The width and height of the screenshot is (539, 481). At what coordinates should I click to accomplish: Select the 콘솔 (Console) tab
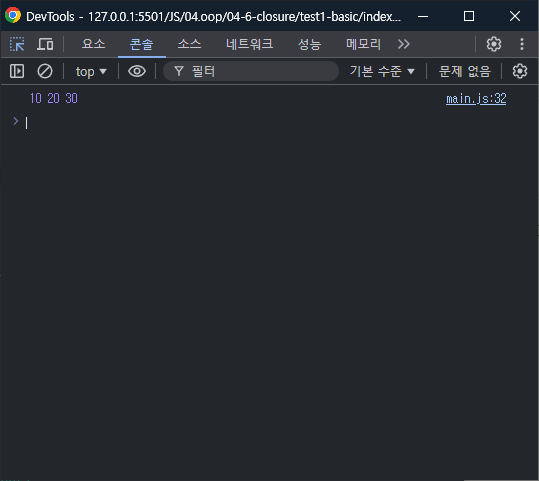(141, 44)
